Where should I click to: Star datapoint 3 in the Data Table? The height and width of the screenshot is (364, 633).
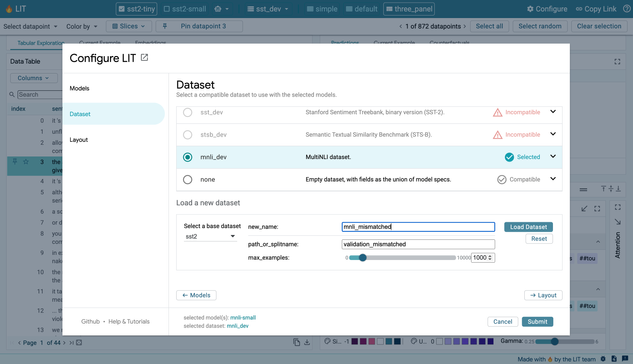tap(26, 161)
